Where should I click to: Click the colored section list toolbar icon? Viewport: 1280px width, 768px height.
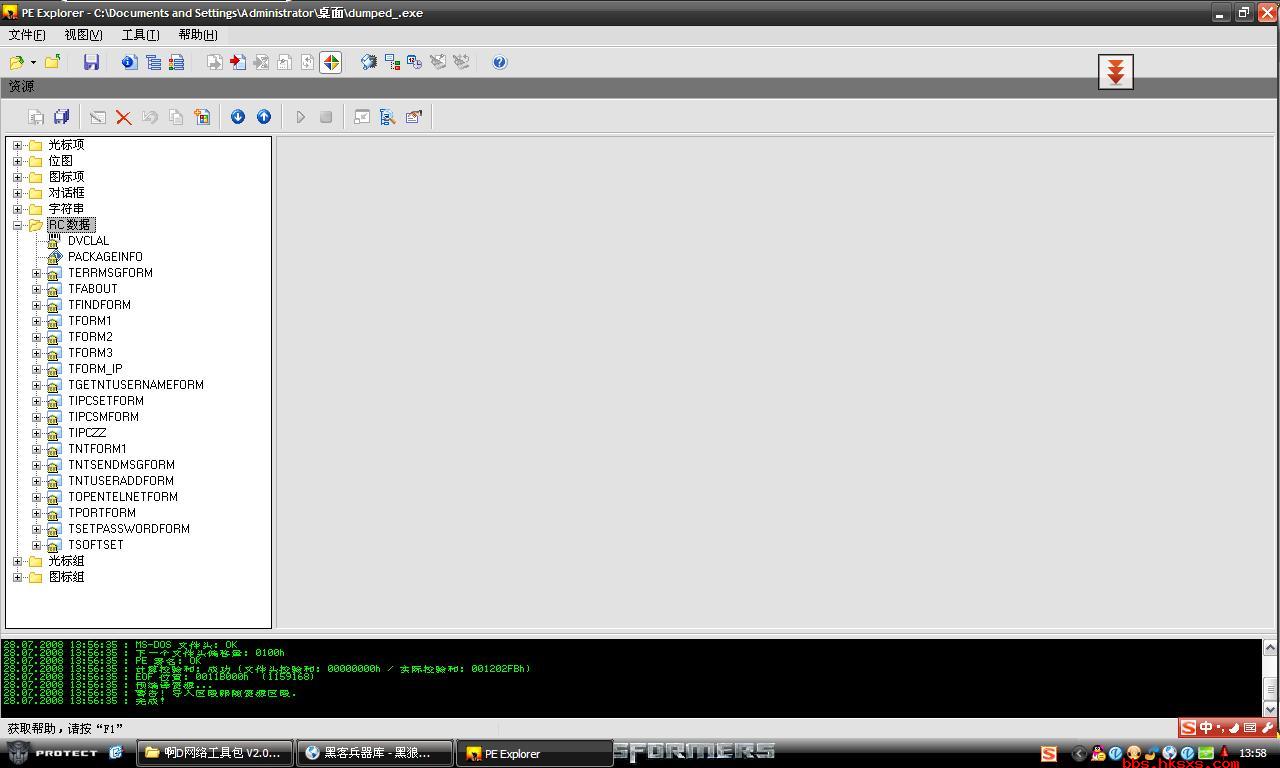[x=176, y=62]
